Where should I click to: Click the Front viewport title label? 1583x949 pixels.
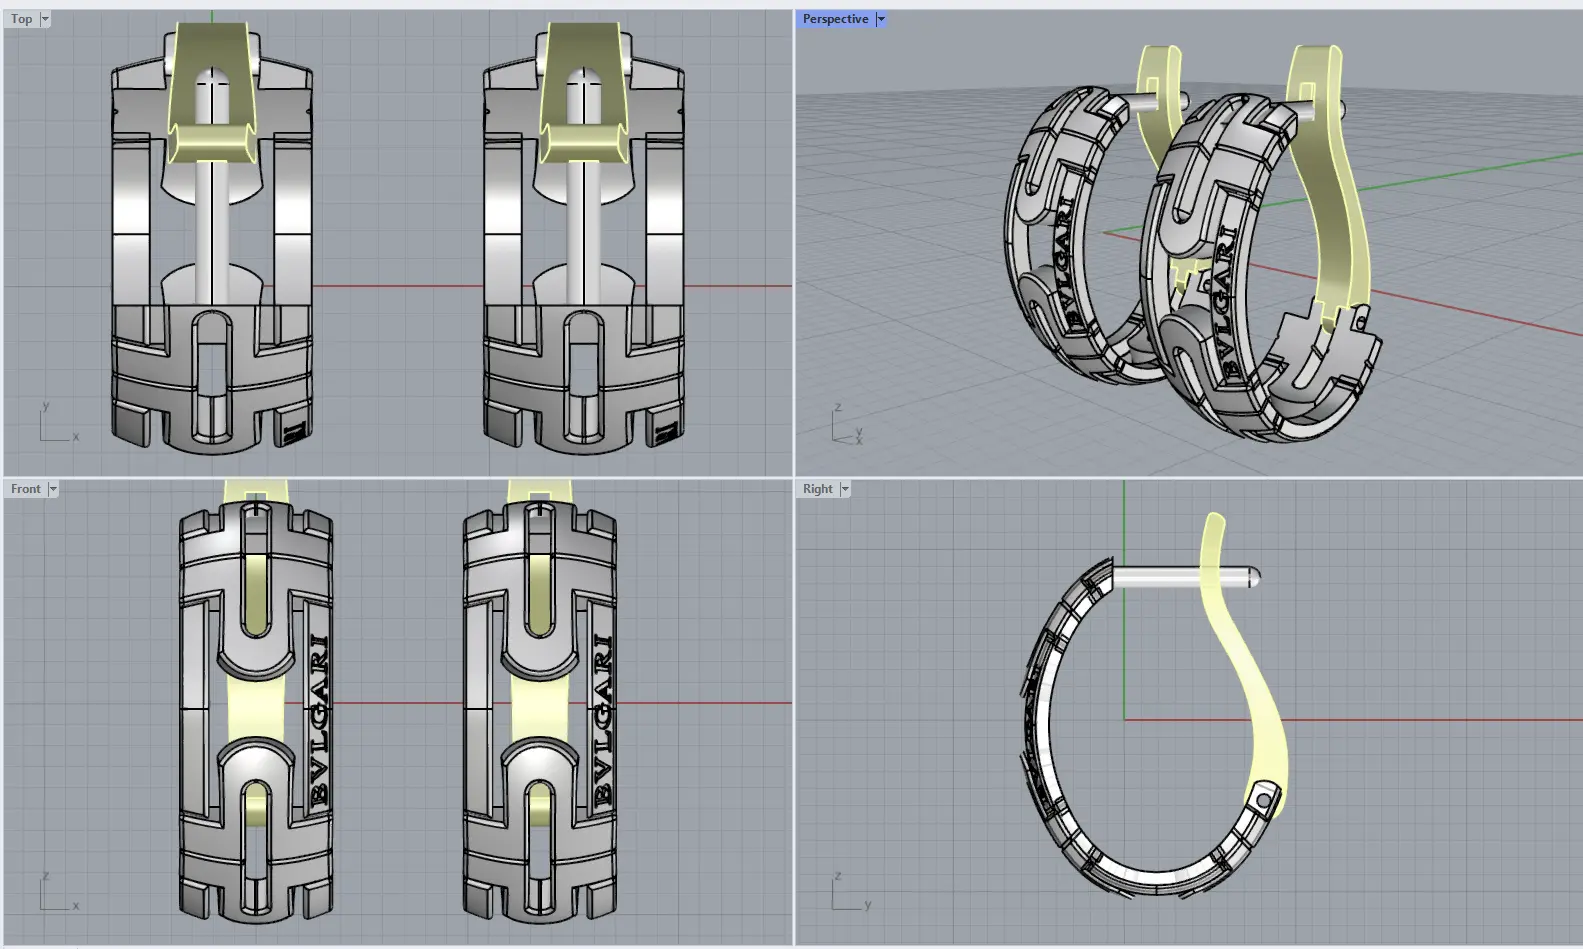[x=26, y=489]
